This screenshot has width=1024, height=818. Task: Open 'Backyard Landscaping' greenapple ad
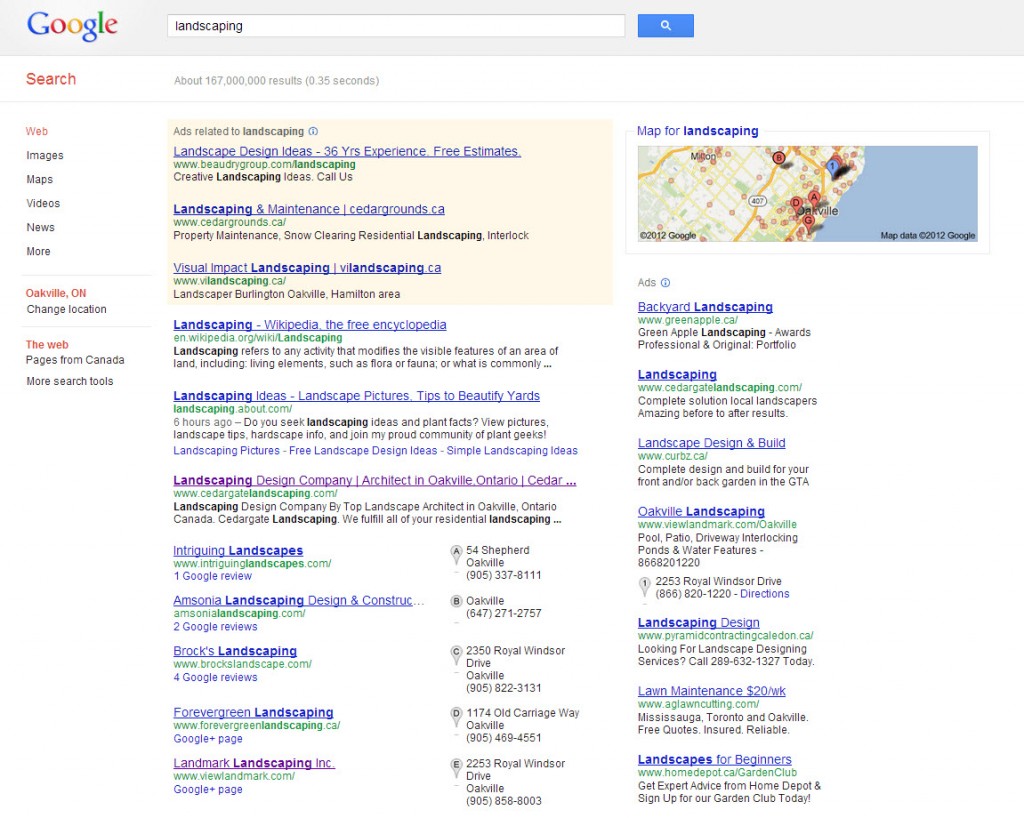[x=705, y=307]
